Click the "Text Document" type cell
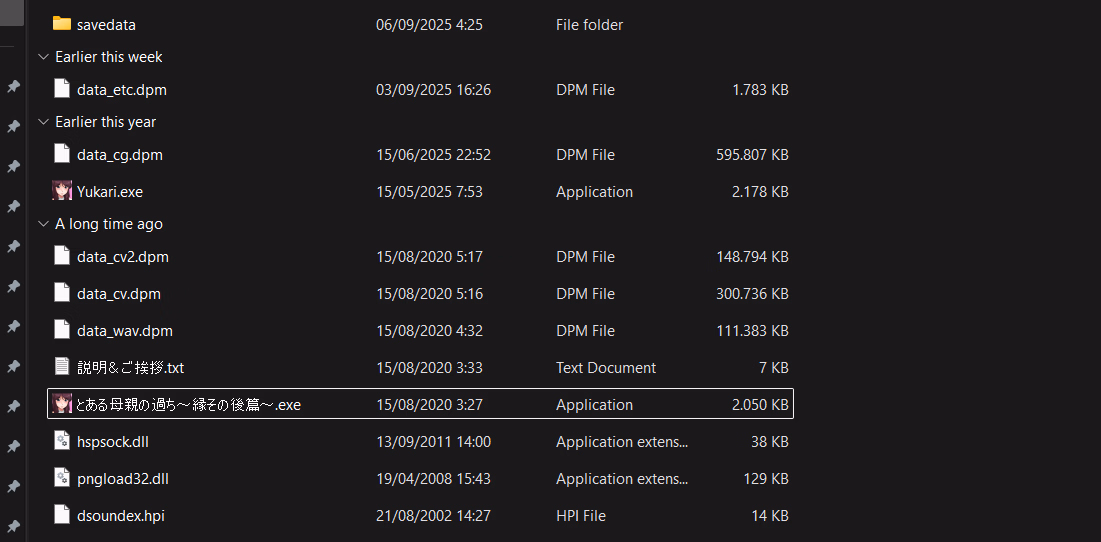The height and width of the screenshot is (542, 1101). (606, 368)
